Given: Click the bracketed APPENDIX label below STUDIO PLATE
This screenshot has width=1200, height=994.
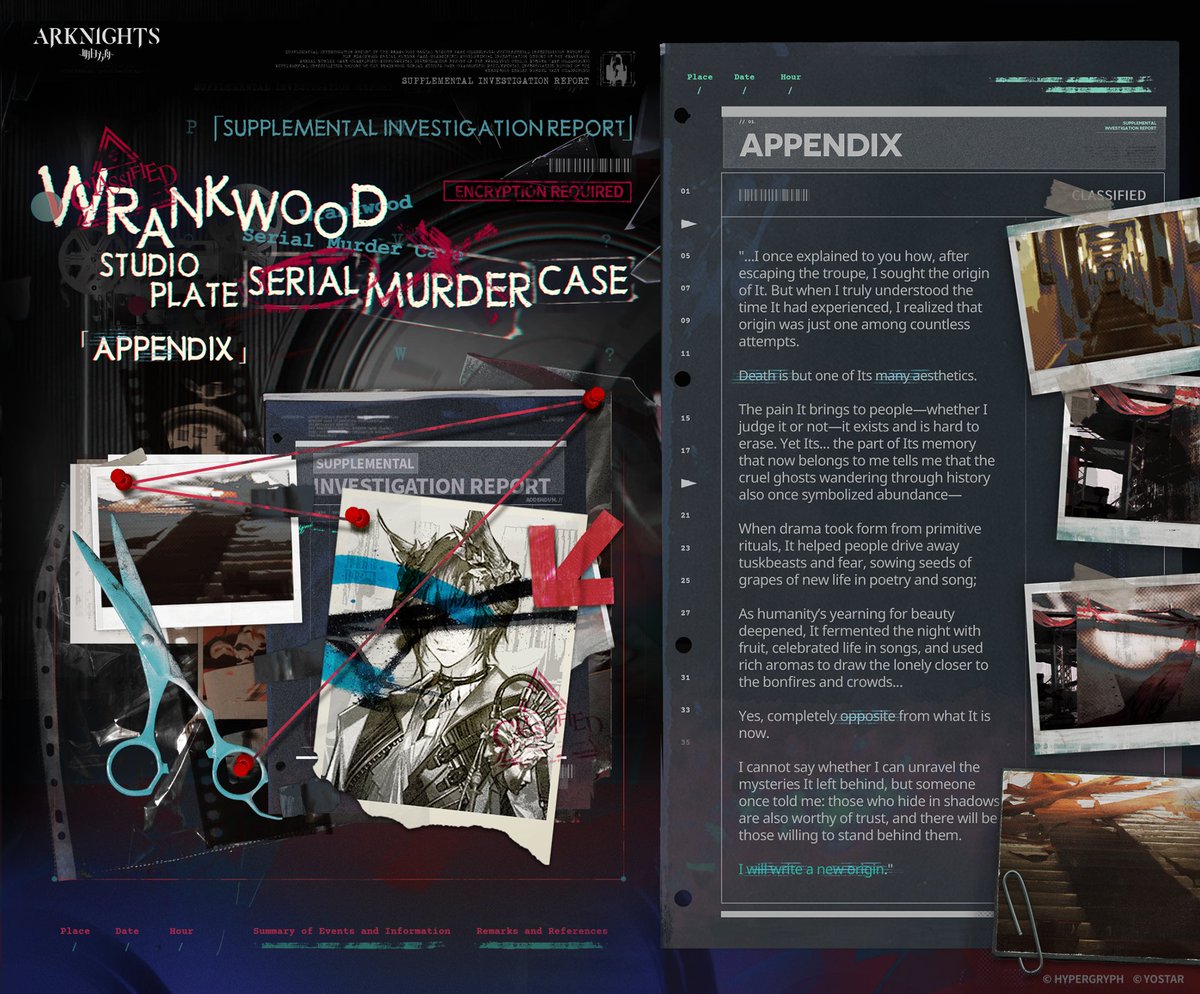Looking at the screenshot, I should 164,350.
